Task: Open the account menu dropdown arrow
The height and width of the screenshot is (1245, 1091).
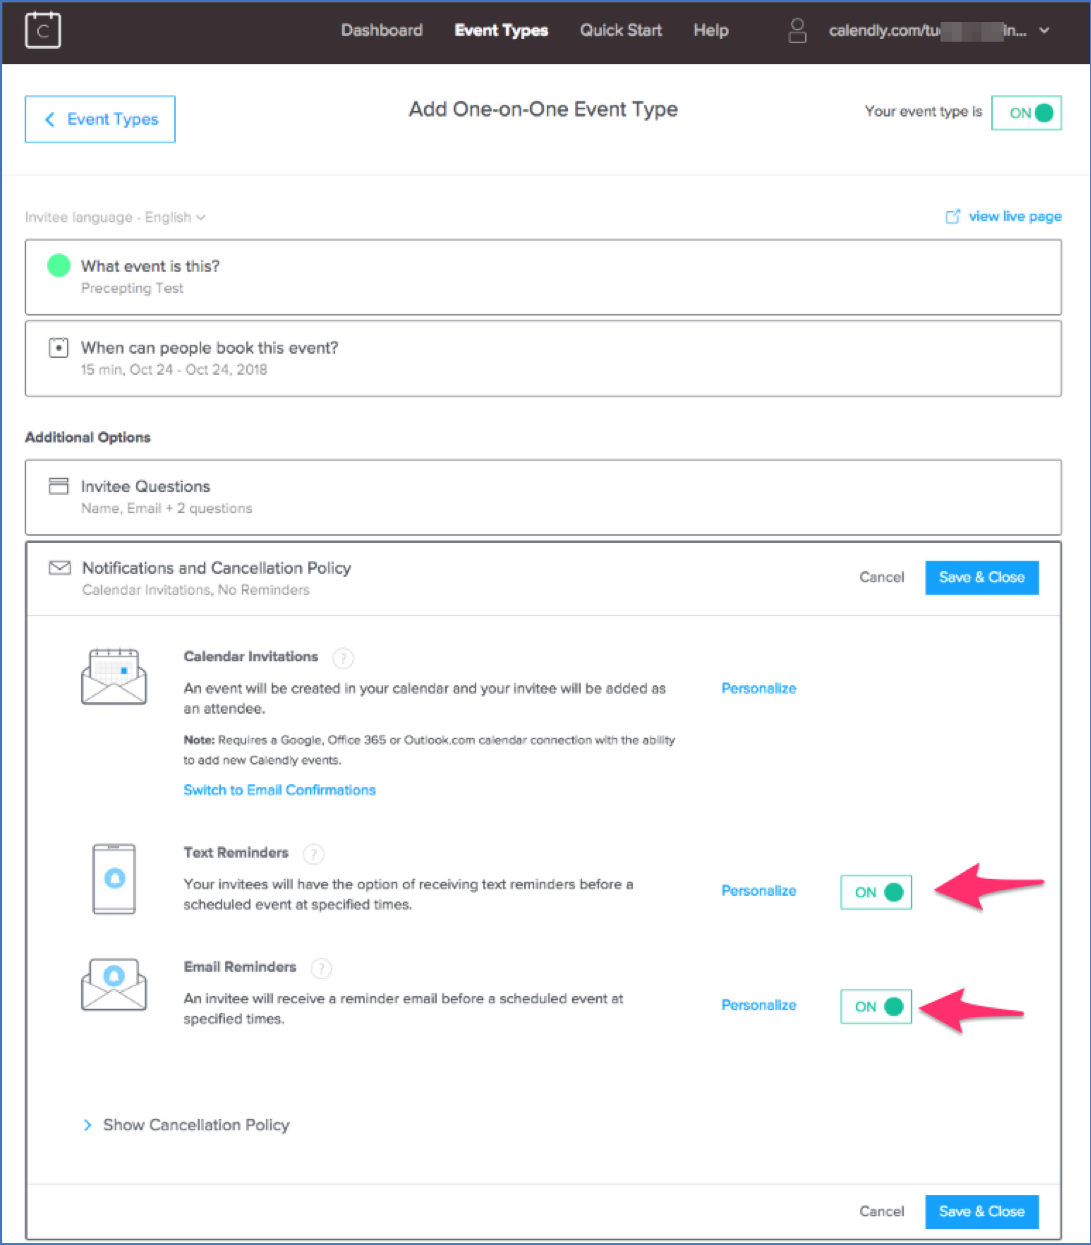Action: (x=1044, y=31)
